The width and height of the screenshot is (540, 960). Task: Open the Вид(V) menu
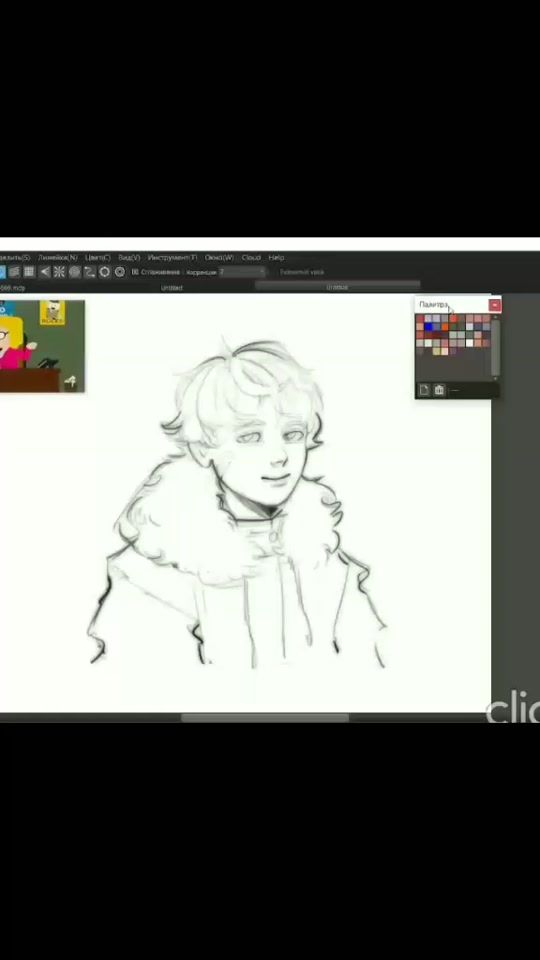(129, 258)
